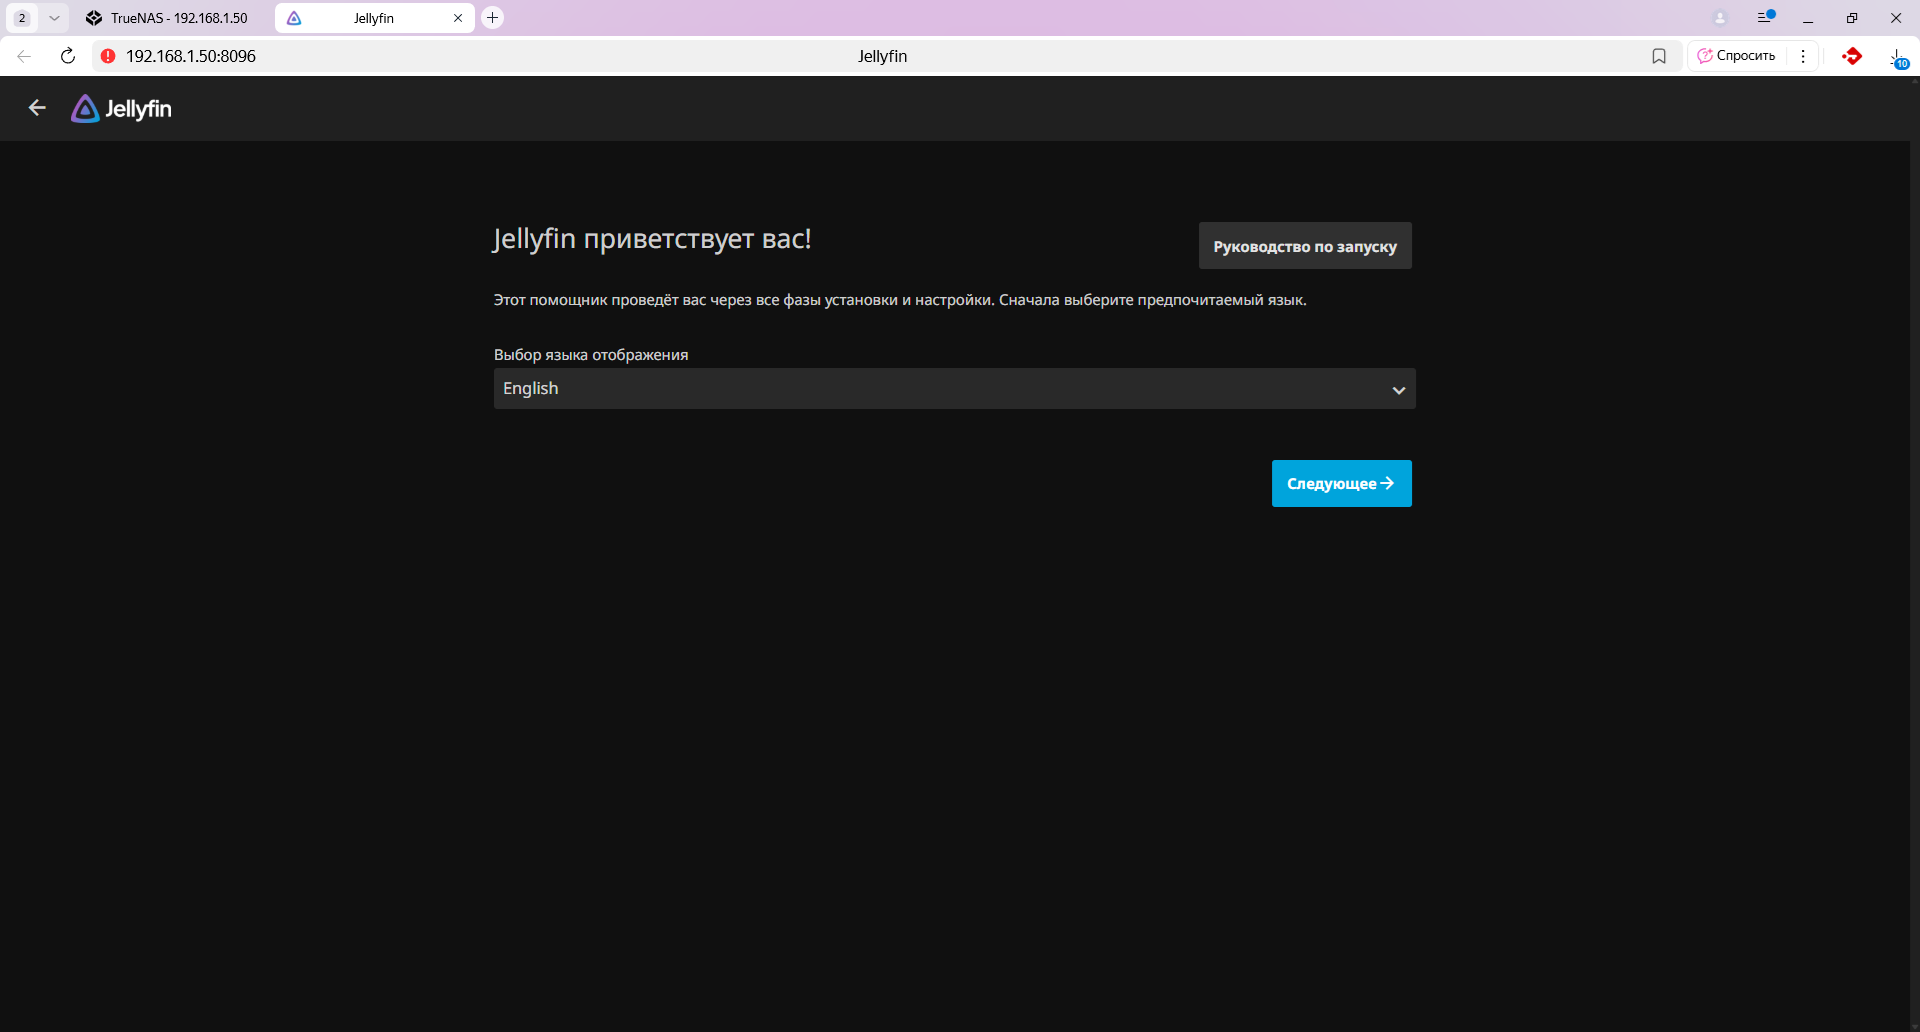Click the red extension icon in toolbar
Image resolution: width=1920 pixels, height=1032 pixels.
point(1852,56)
